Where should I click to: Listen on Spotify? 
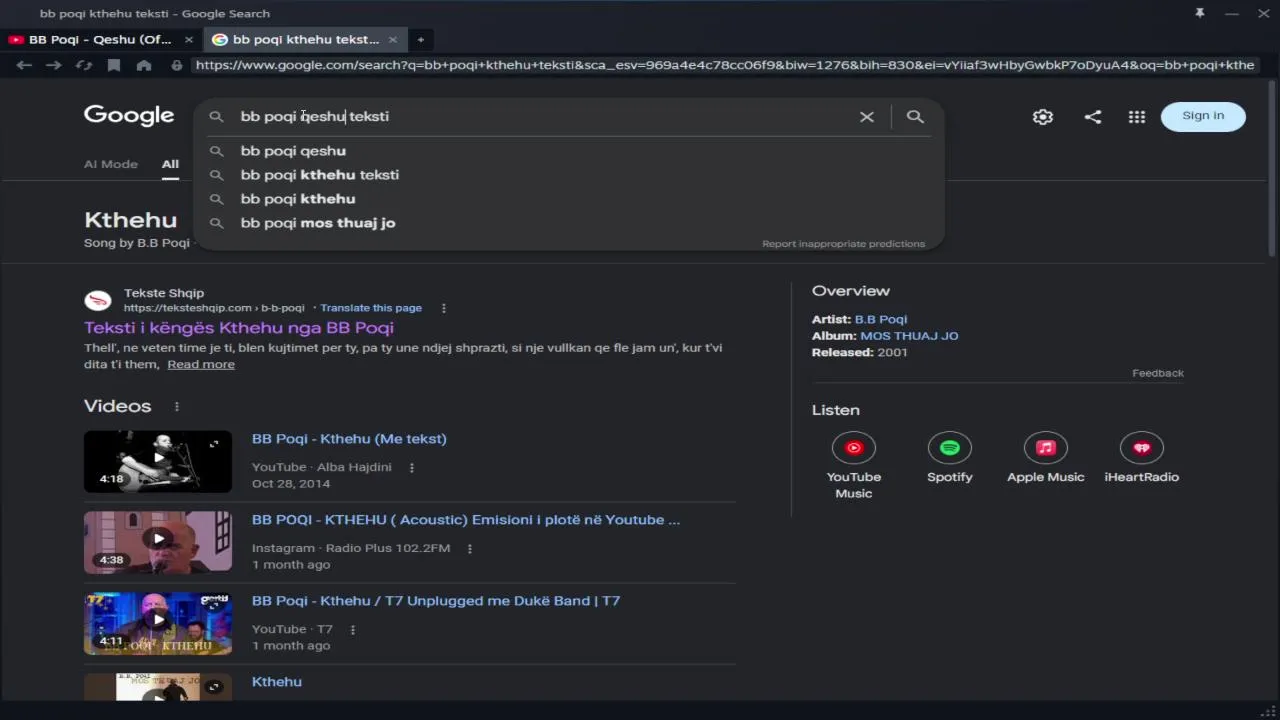click(950, 458)
